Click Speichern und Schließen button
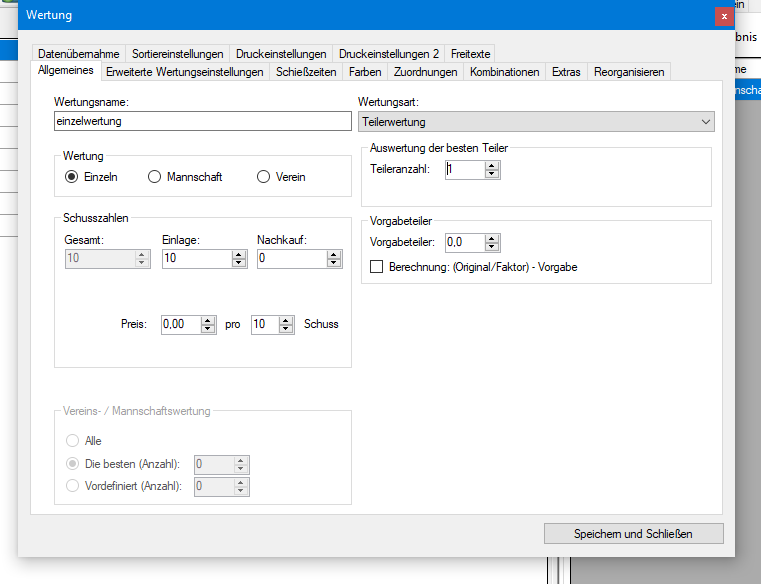The height and width of the screenshot is (584, 761). [x=633, y=533]
